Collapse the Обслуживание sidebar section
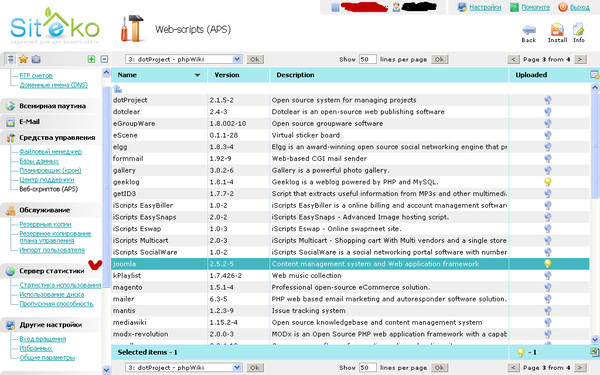 pyautogui.click(x=44, y=210)
